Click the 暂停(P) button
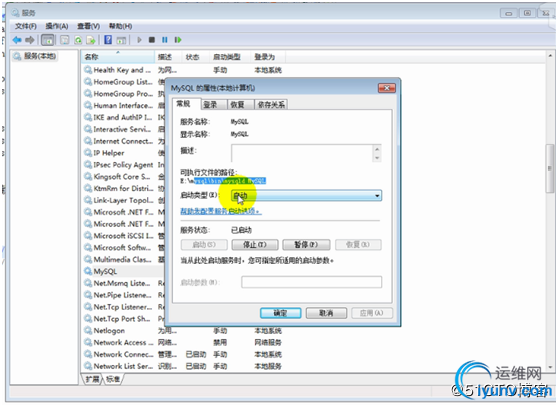The height and width of the screenshot is (407, 558). 306,245
